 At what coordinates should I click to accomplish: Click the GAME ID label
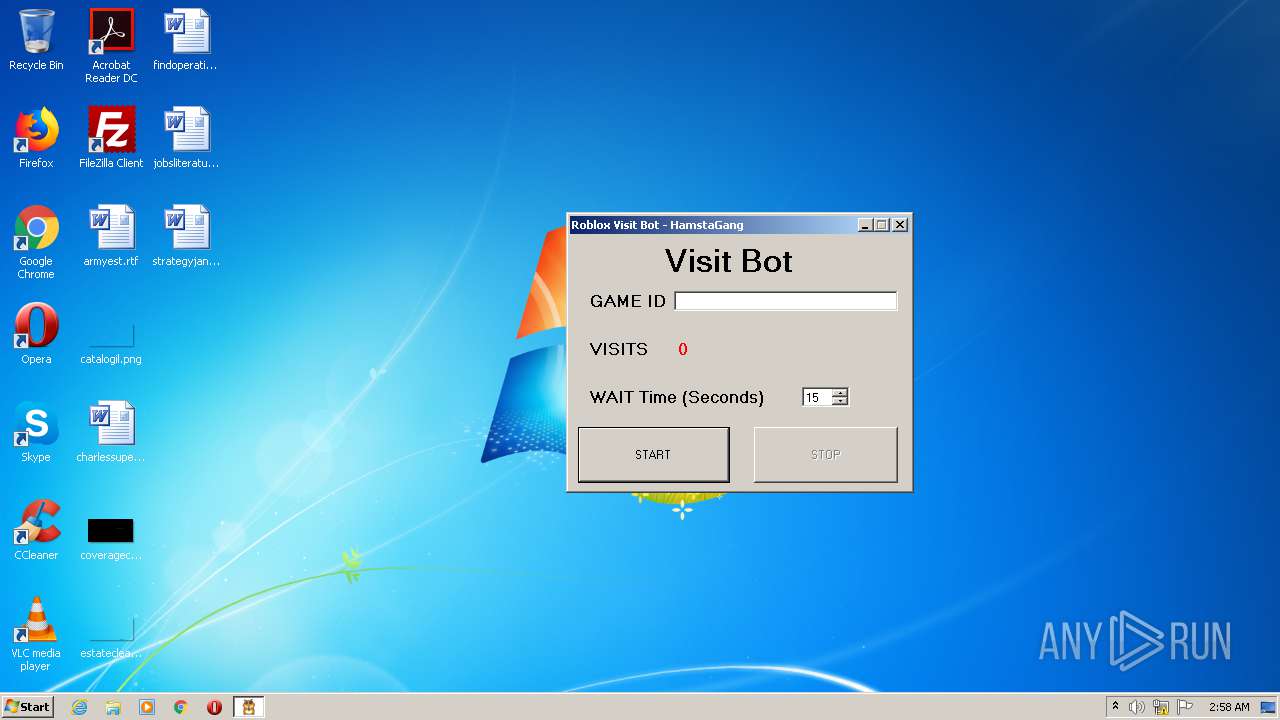[628, 301]
